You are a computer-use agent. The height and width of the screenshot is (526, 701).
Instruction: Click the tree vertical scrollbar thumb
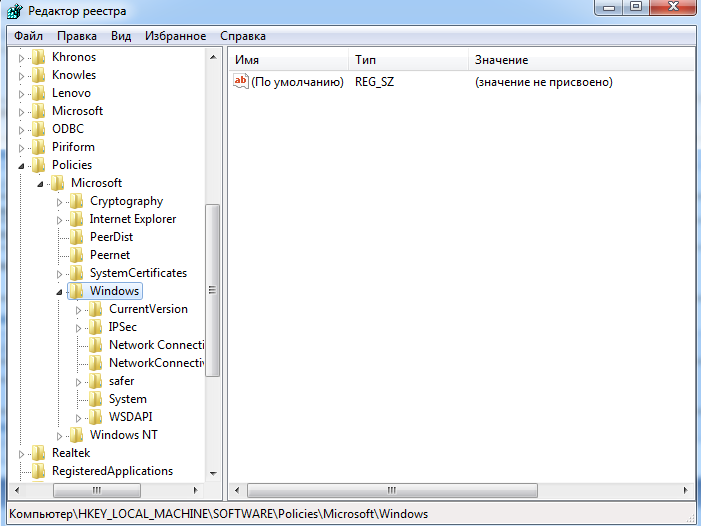(x=213, y=290)
